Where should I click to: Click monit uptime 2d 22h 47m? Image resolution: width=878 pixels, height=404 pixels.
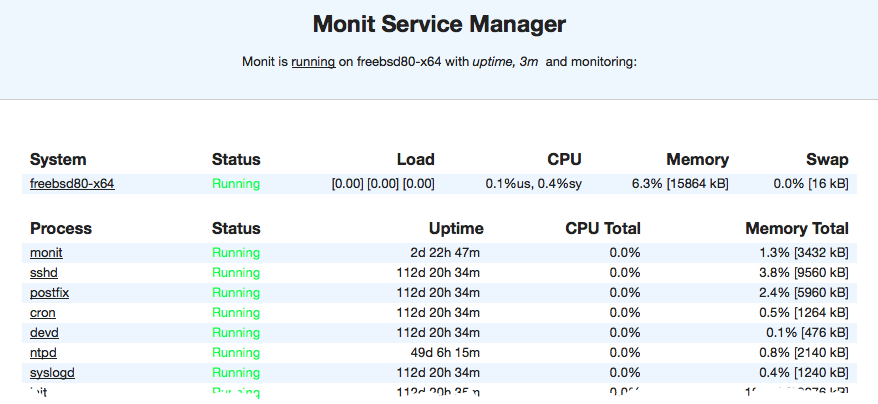[x=445, y=253]
